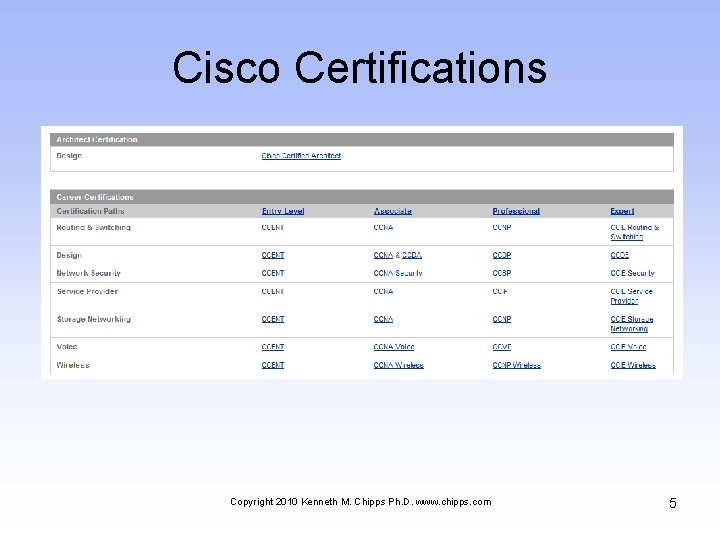Image resolution: width=720 pixels, height=540 pixels.
Task: Click the Certification Paths column label
Action: pos(90,211)
